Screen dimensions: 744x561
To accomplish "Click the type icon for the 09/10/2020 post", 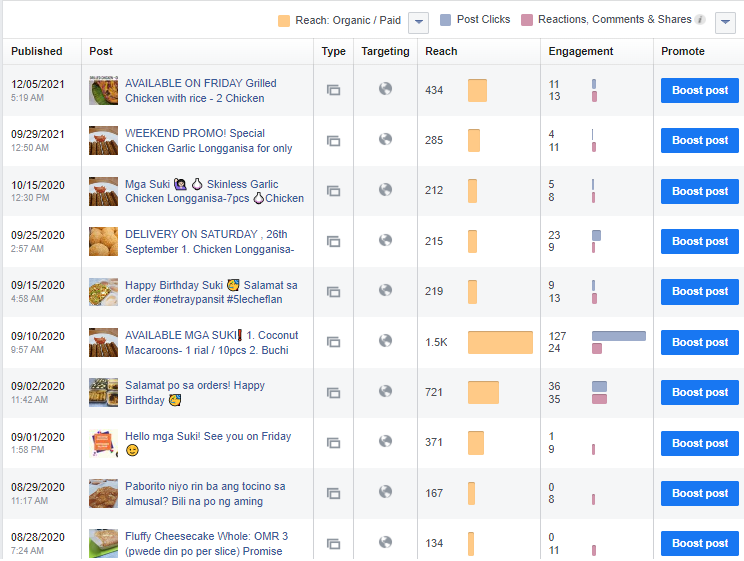I will 333,342.
